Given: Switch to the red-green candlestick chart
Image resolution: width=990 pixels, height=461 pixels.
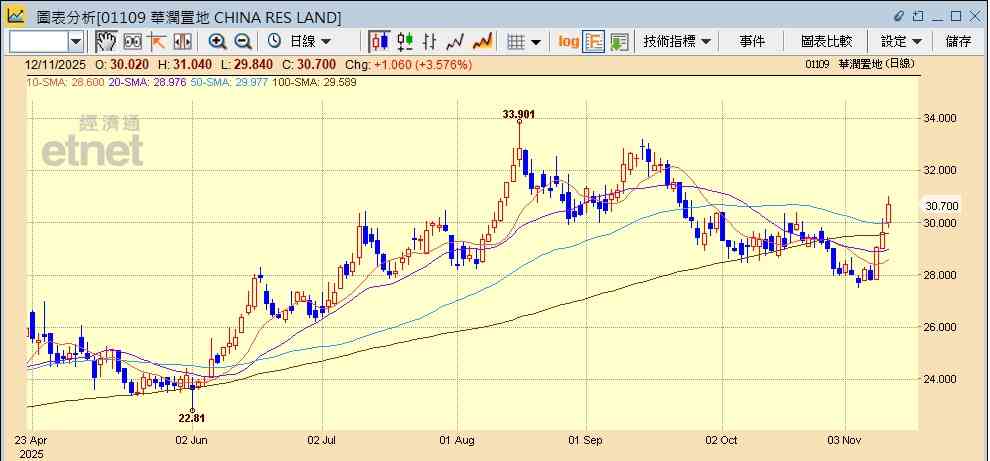Looking at the screenshot, I should [x=405, y=42].
